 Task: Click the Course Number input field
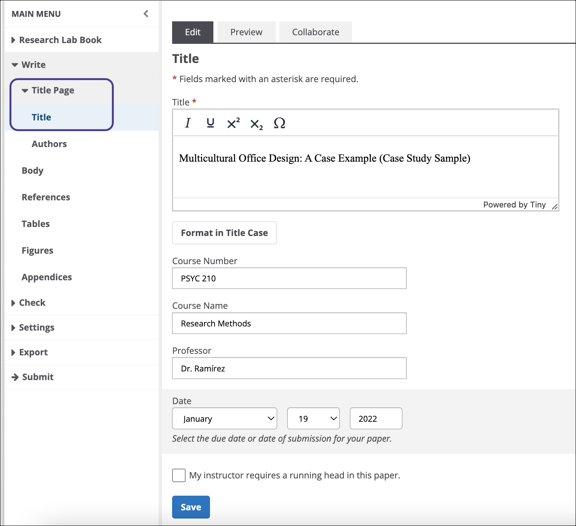(x=289, y=278)
